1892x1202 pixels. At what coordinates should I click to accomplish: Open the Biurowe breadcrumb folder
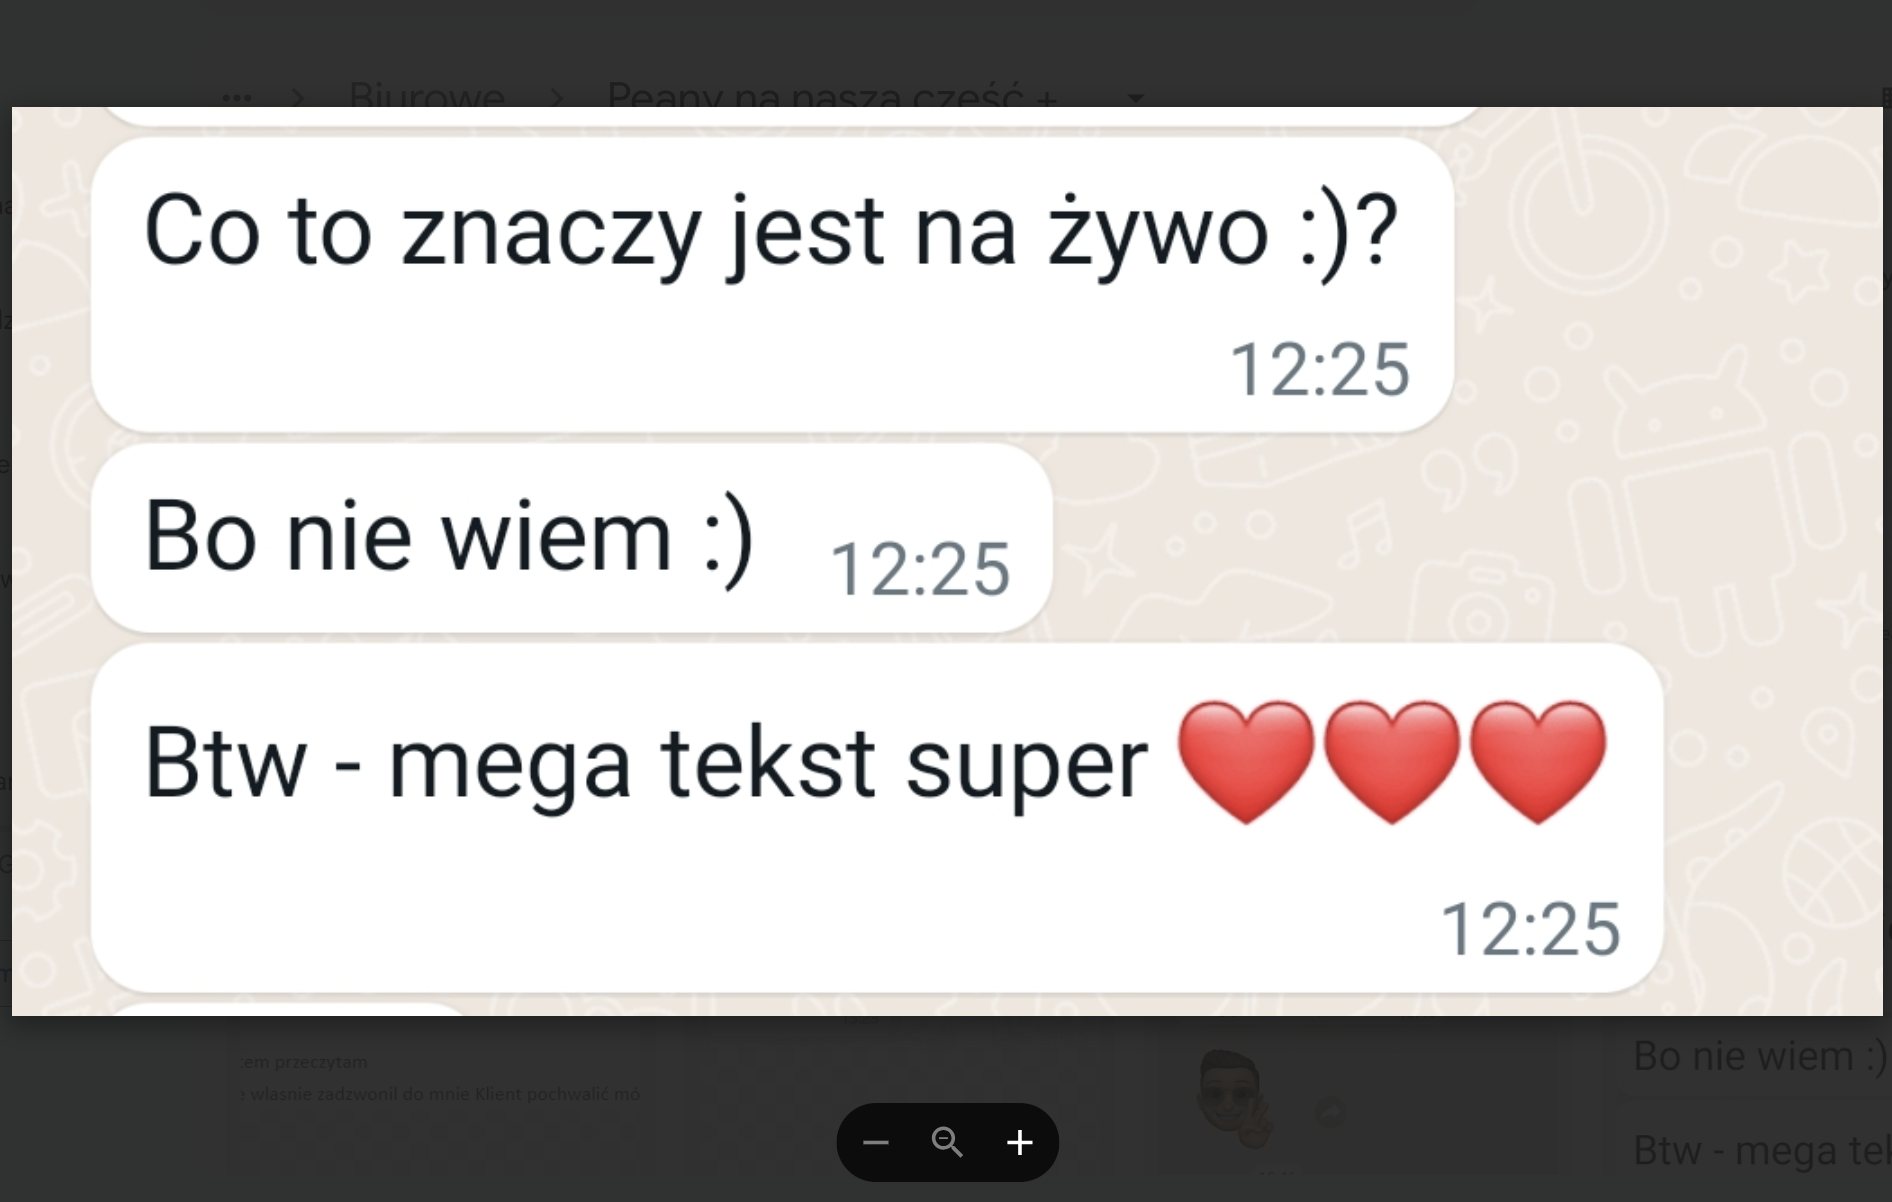pyautogui.click(x=426, y=95)
